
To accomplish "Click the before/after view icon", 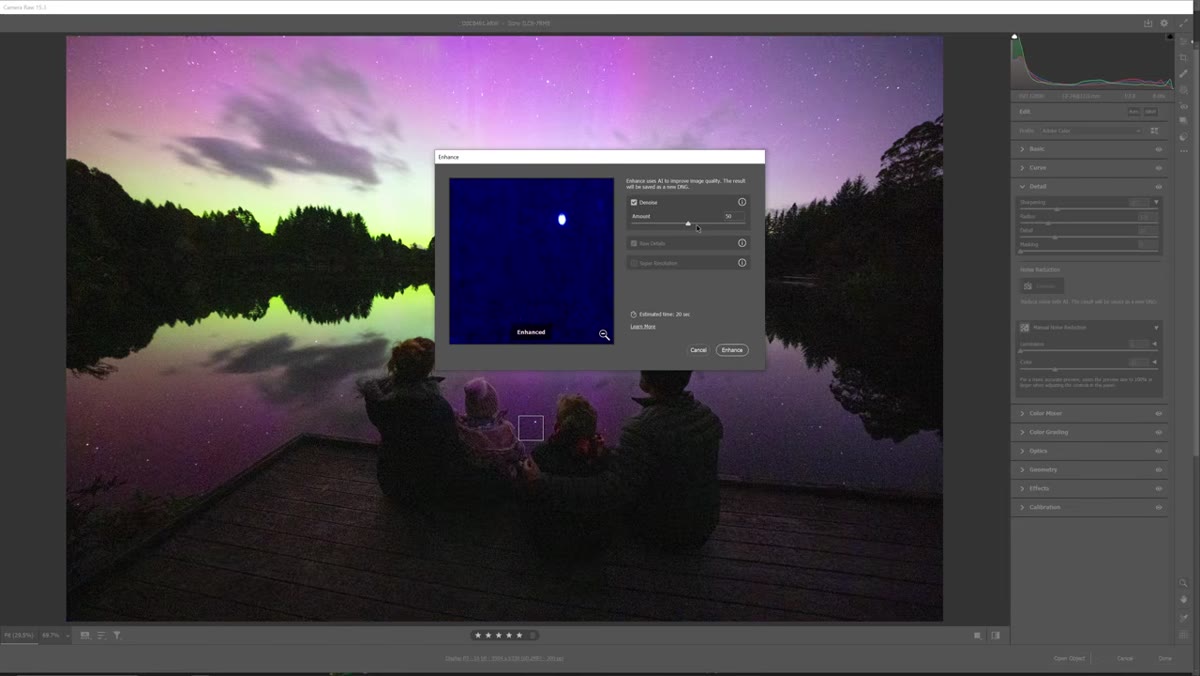I will 995,635.
